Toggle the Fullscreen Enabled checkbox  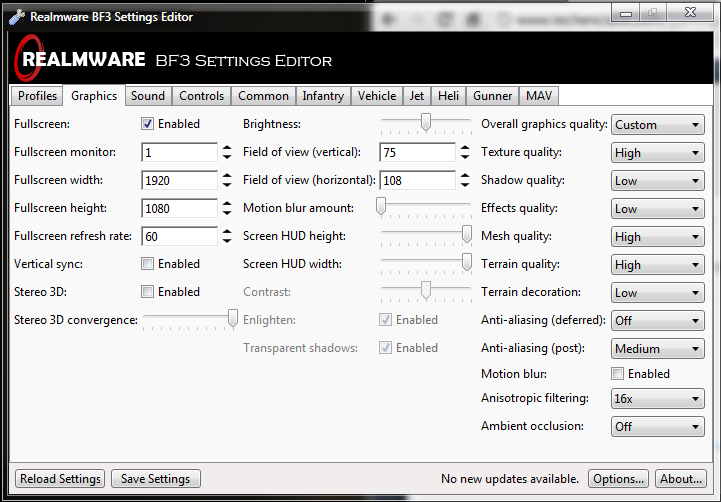point(147,124)
